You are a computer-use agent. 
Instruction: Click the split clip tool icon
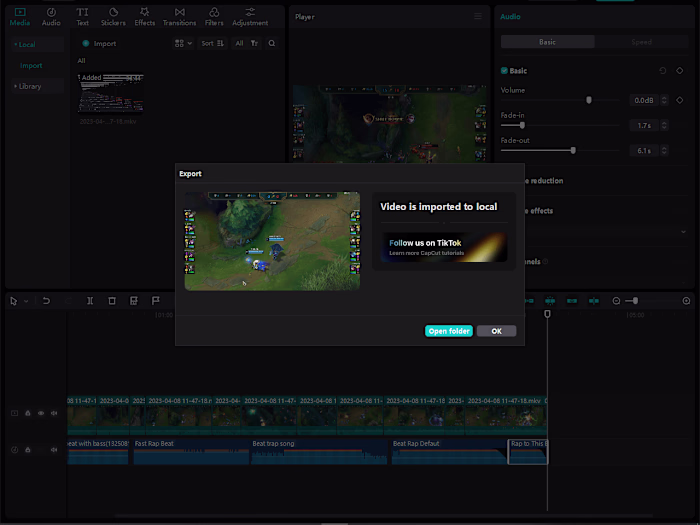pos(90,301)
